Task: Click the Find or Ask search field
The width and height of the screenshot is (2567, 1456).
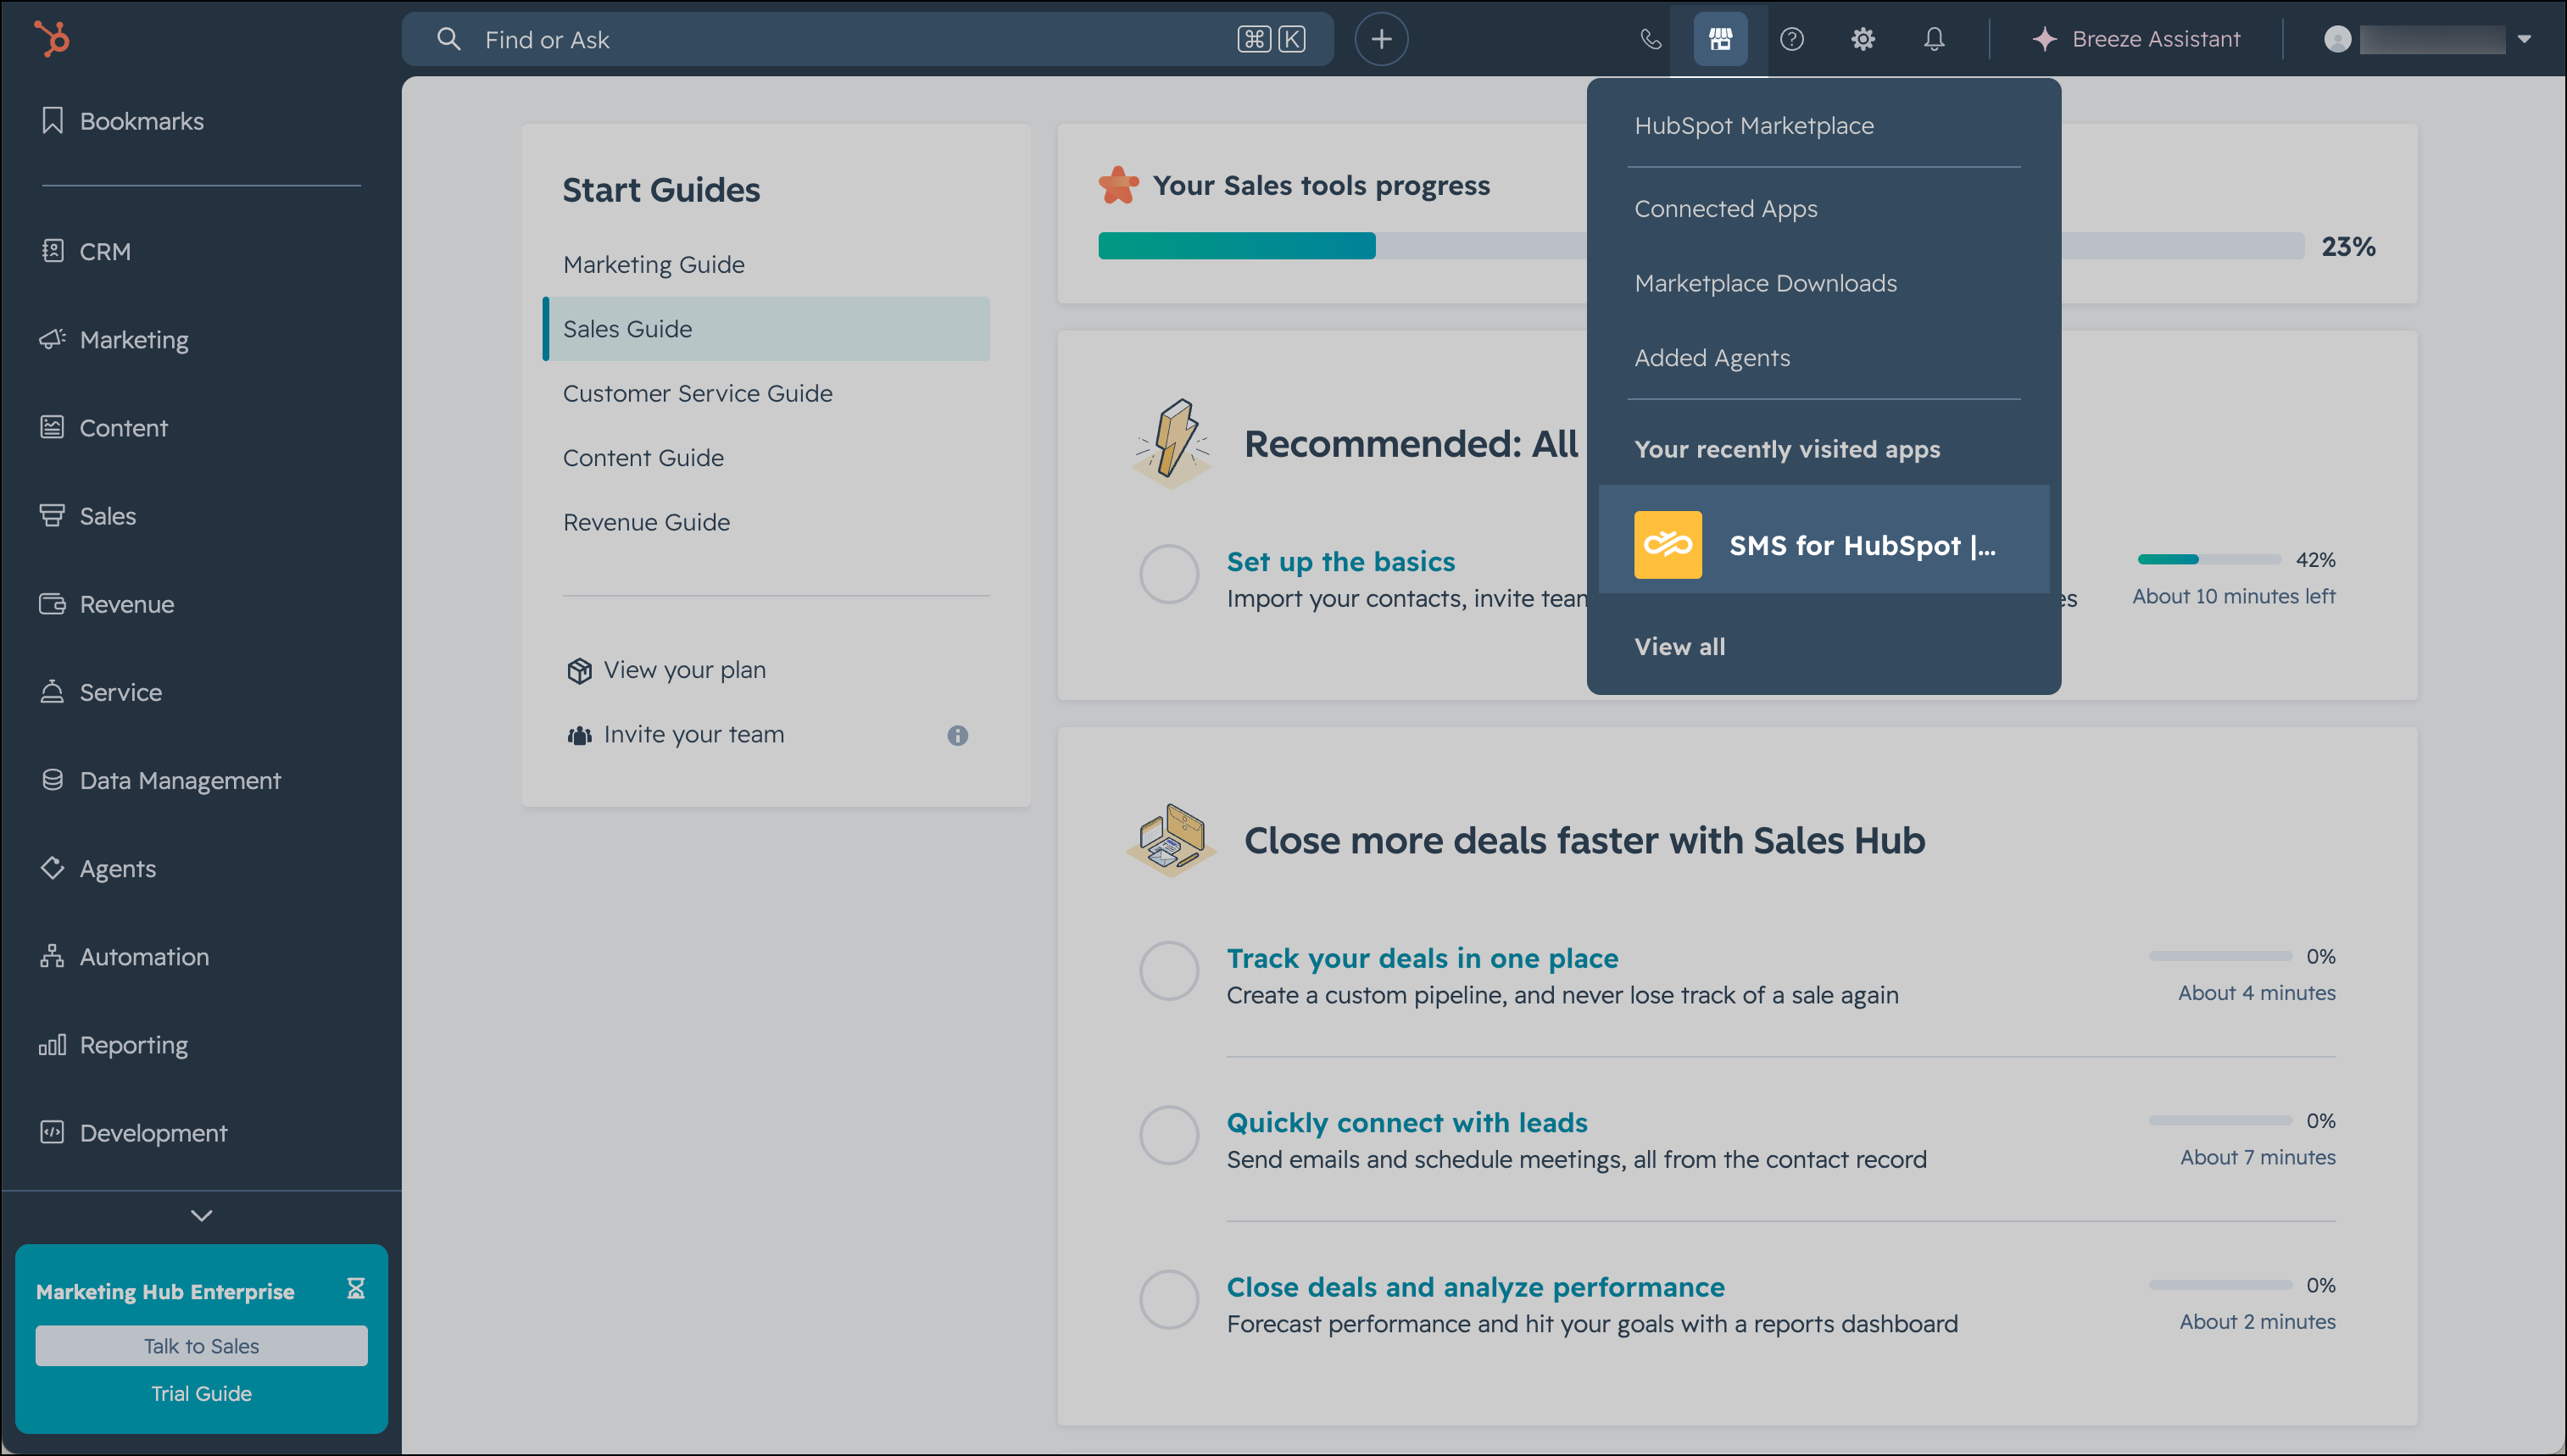Action: pos(867,39)
